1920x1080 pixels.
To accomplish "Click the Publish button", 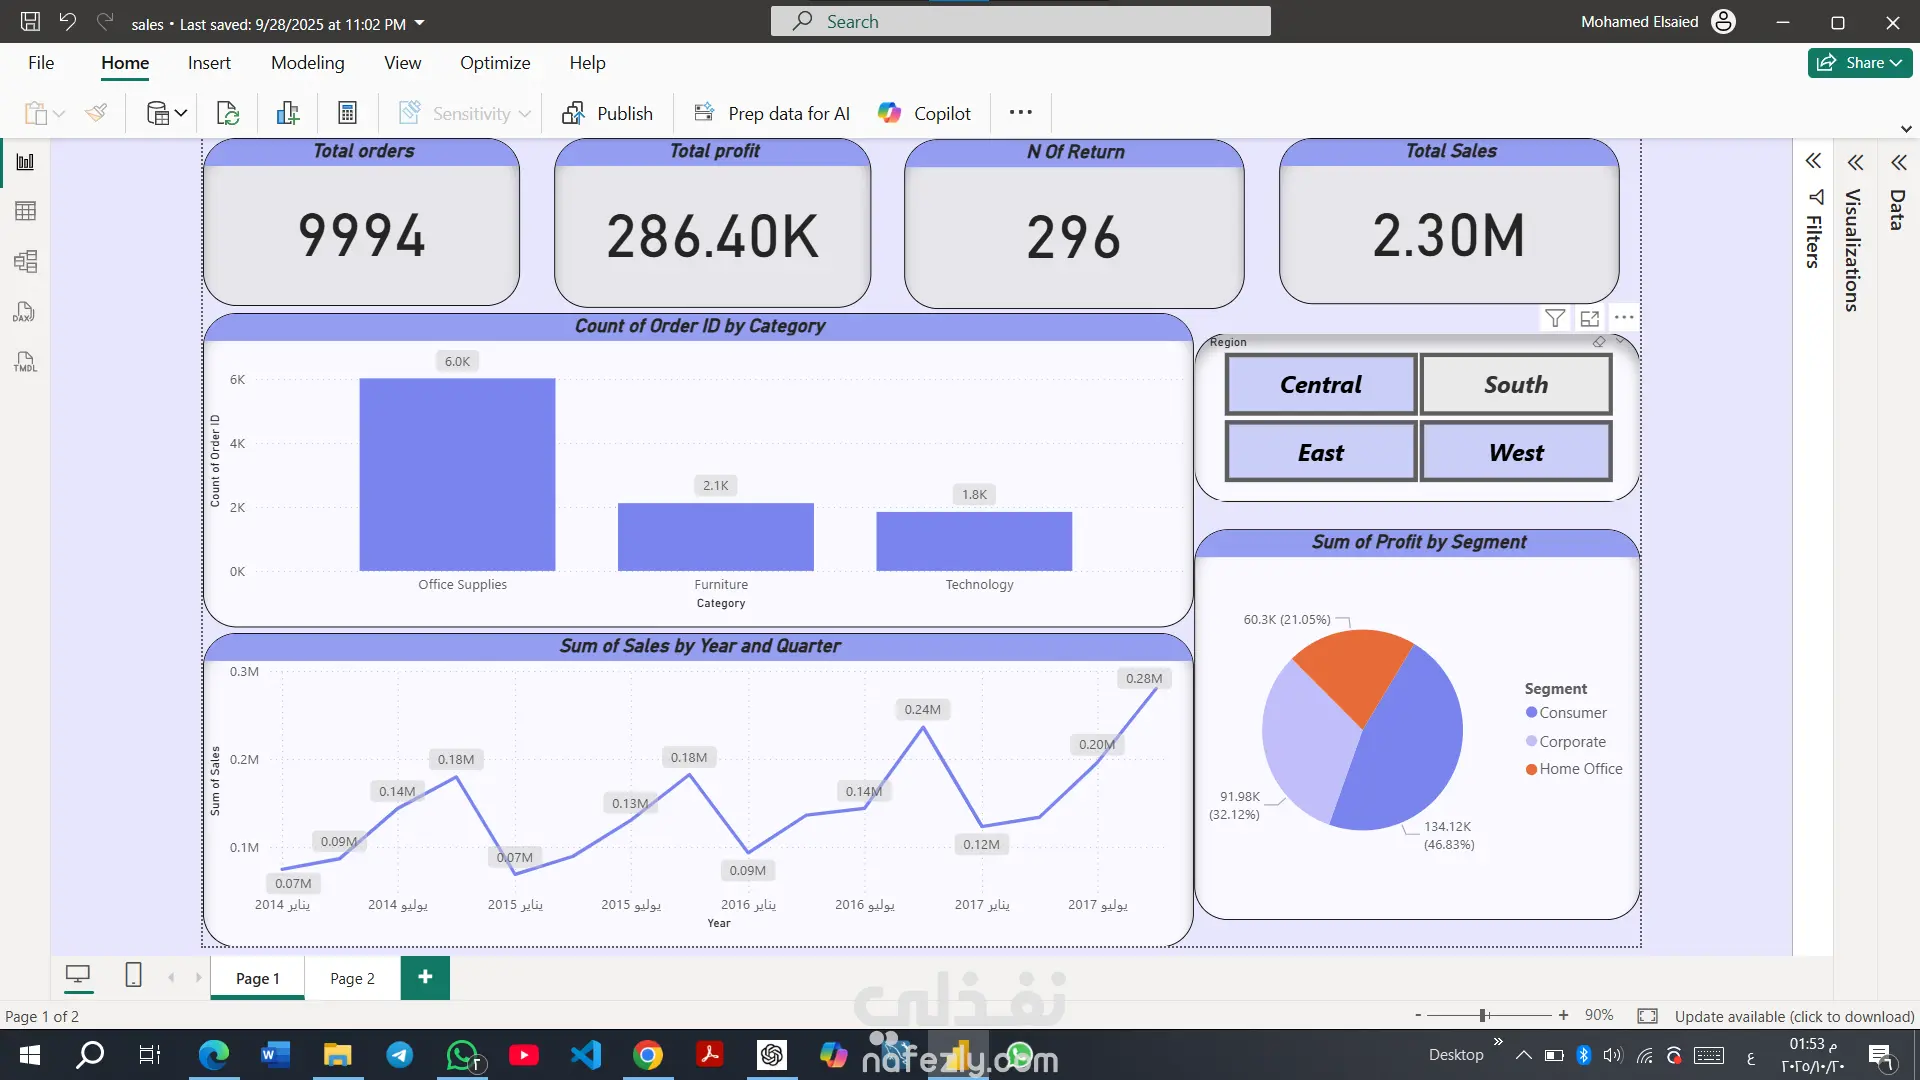I will (x=607, y=114).
